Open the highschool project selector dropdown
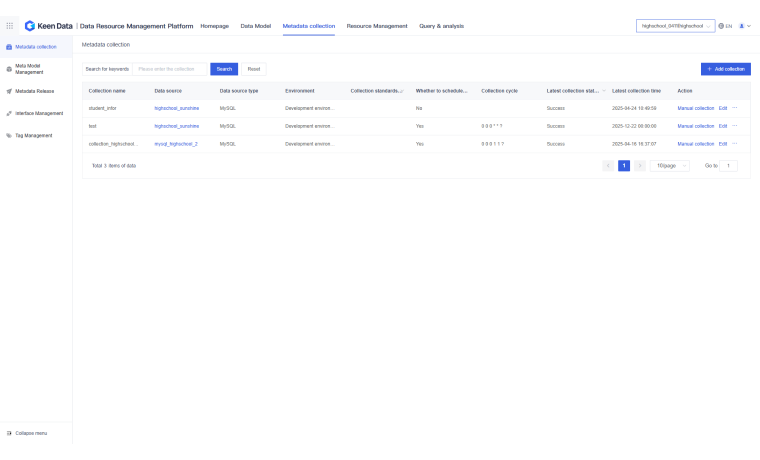 point(675,26)
